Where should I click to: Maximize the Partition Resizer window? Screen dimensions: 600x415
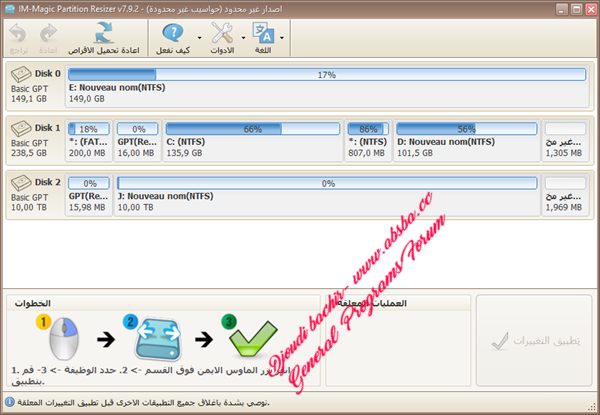[x=576, y=9]
